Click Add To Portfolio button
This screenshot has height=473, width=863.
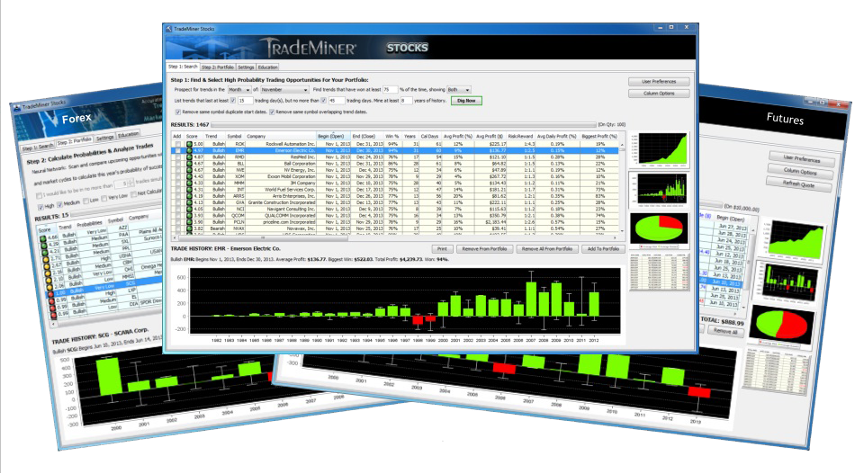[x=603, y=249]
